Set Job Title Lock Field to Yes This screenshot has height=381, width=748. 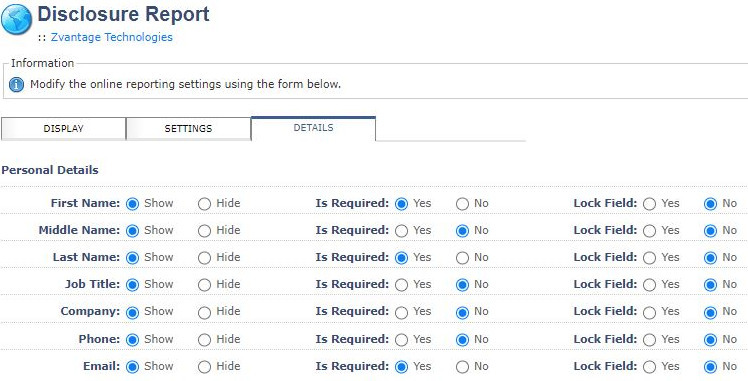649,285
